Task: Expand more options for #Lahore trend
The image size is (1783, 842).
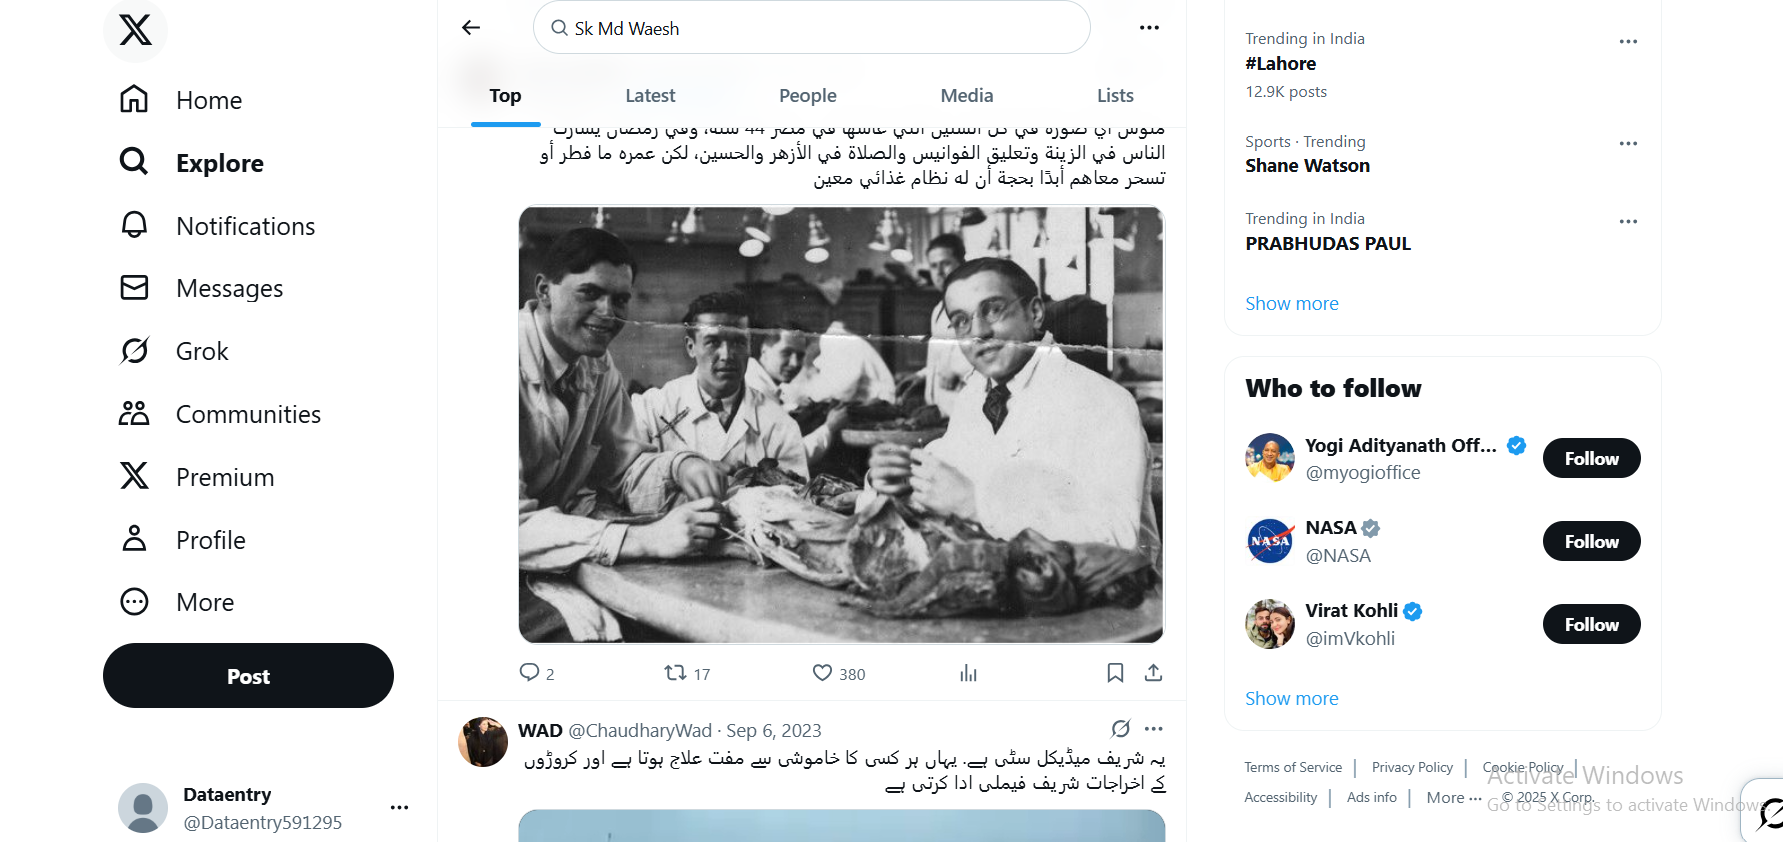Action: [x=1628, y=42]
